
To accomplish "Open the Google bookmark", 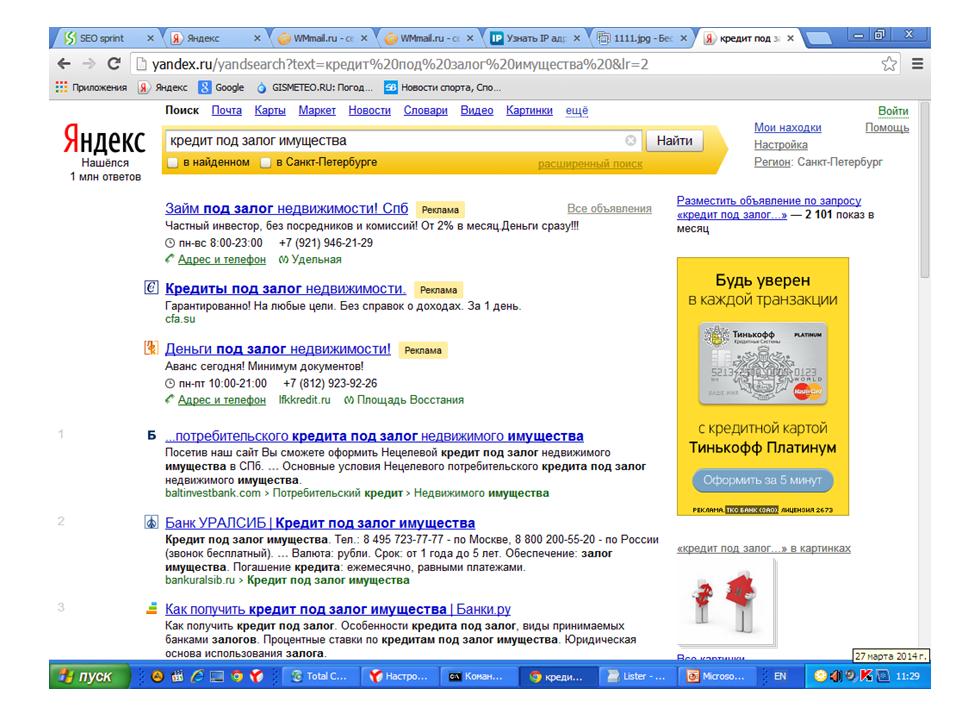I will [x=222, y=88].
